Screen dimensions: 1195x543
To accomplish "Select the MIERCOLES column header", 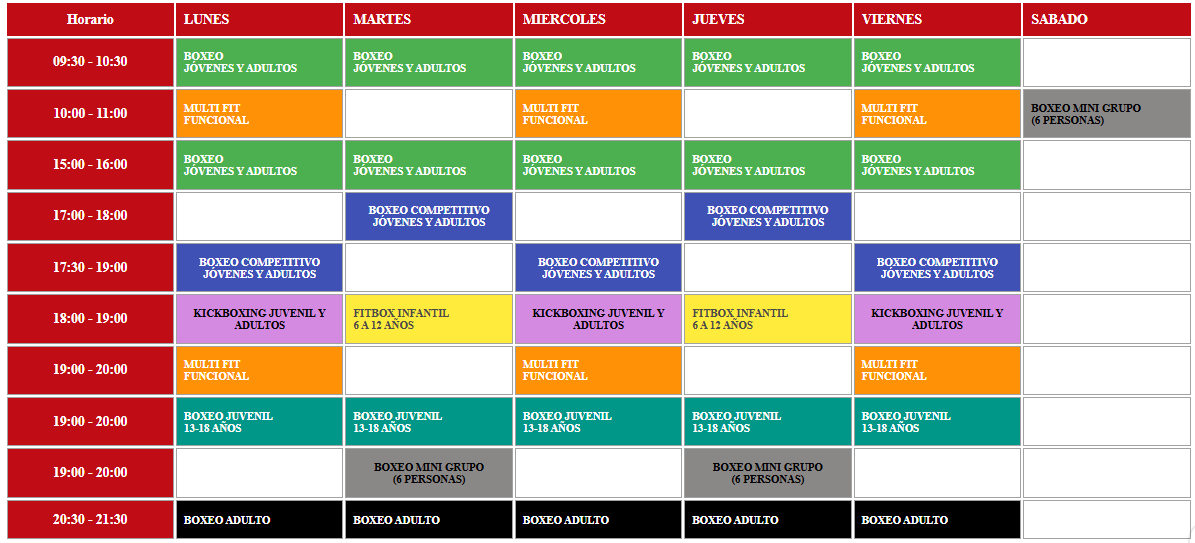I will coord(598,20).
